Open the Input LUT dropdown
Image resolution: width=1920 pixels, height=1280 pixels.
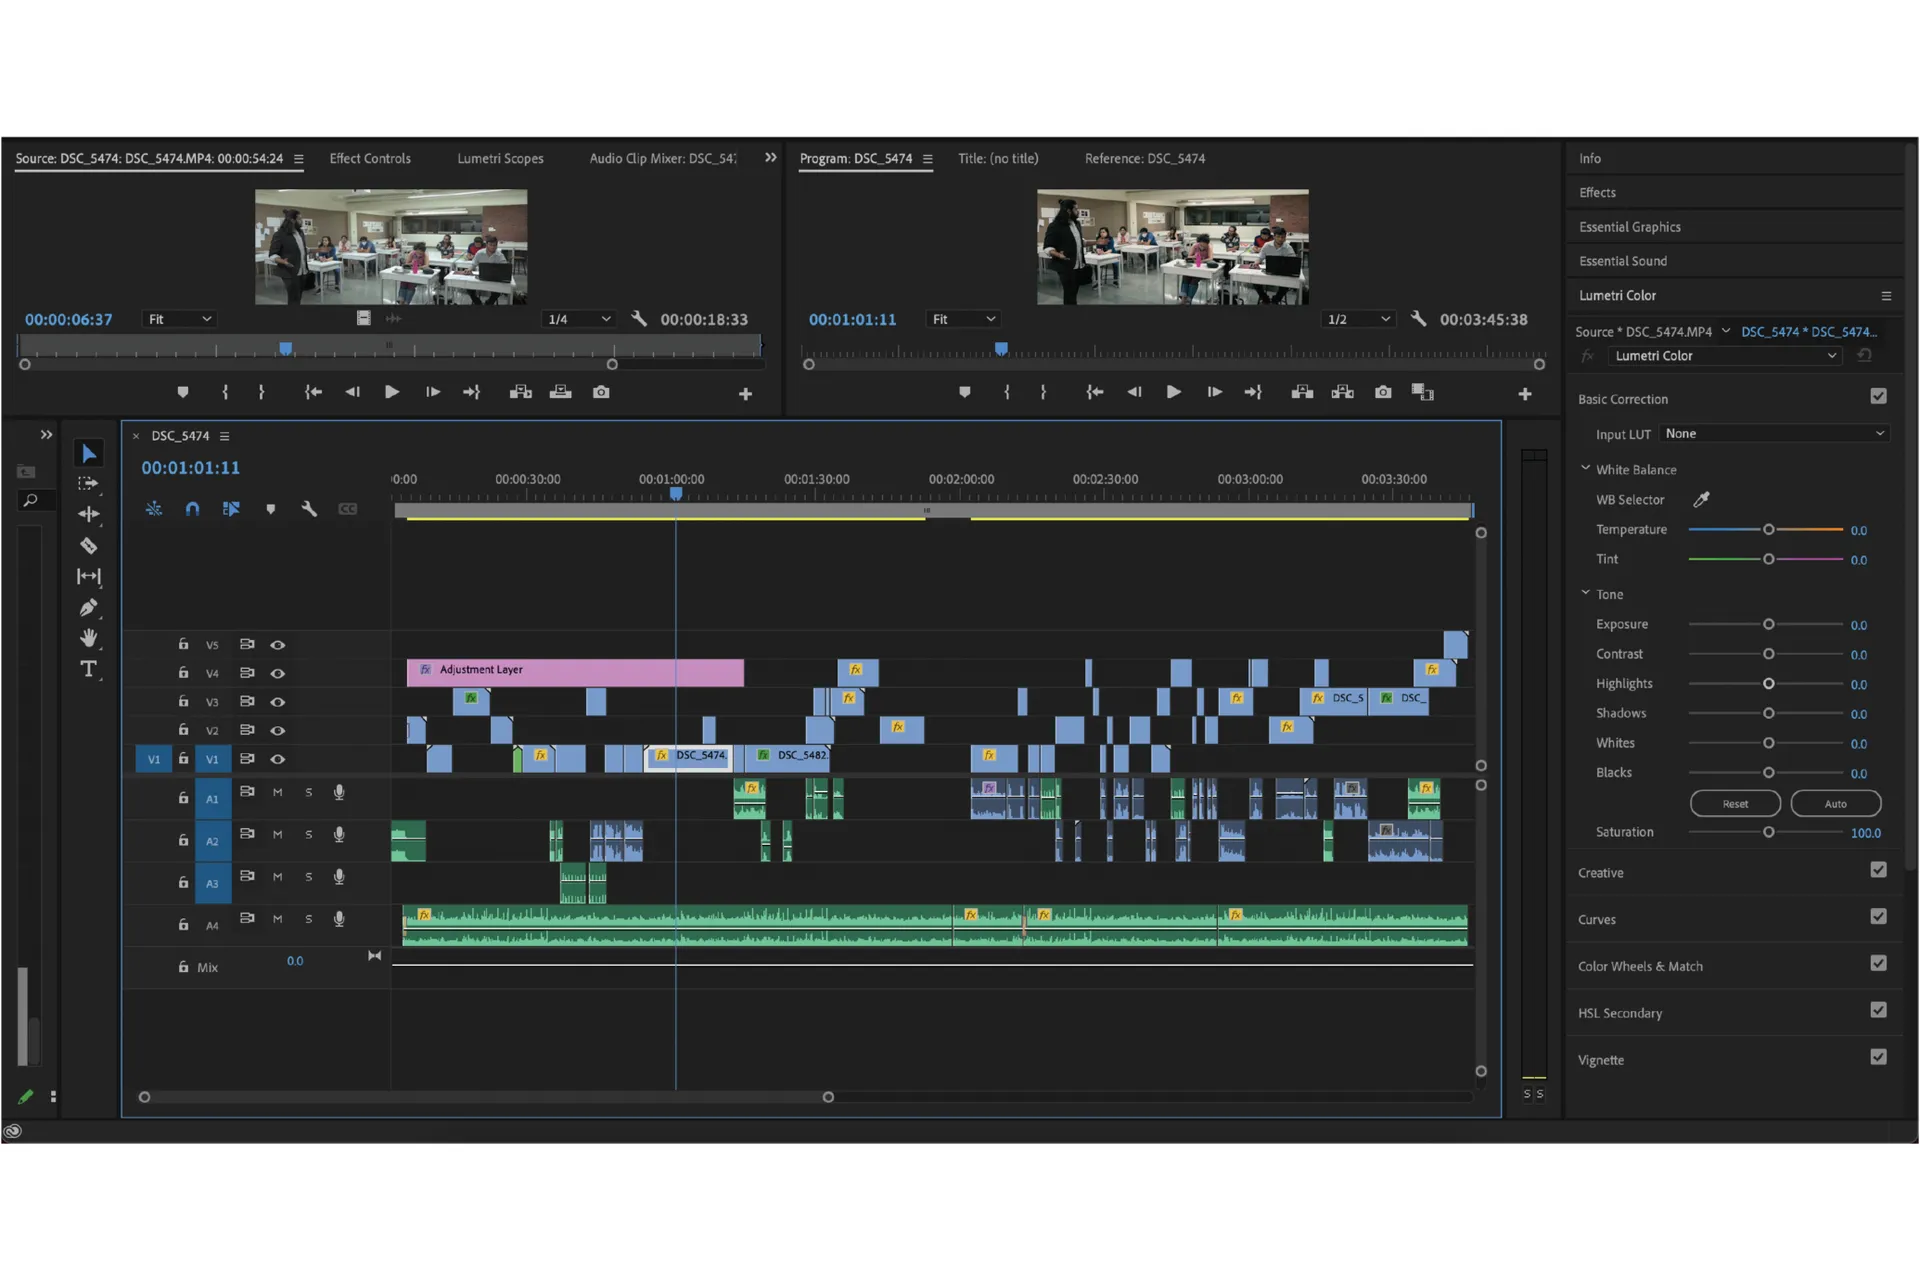tap(1773, 434)
